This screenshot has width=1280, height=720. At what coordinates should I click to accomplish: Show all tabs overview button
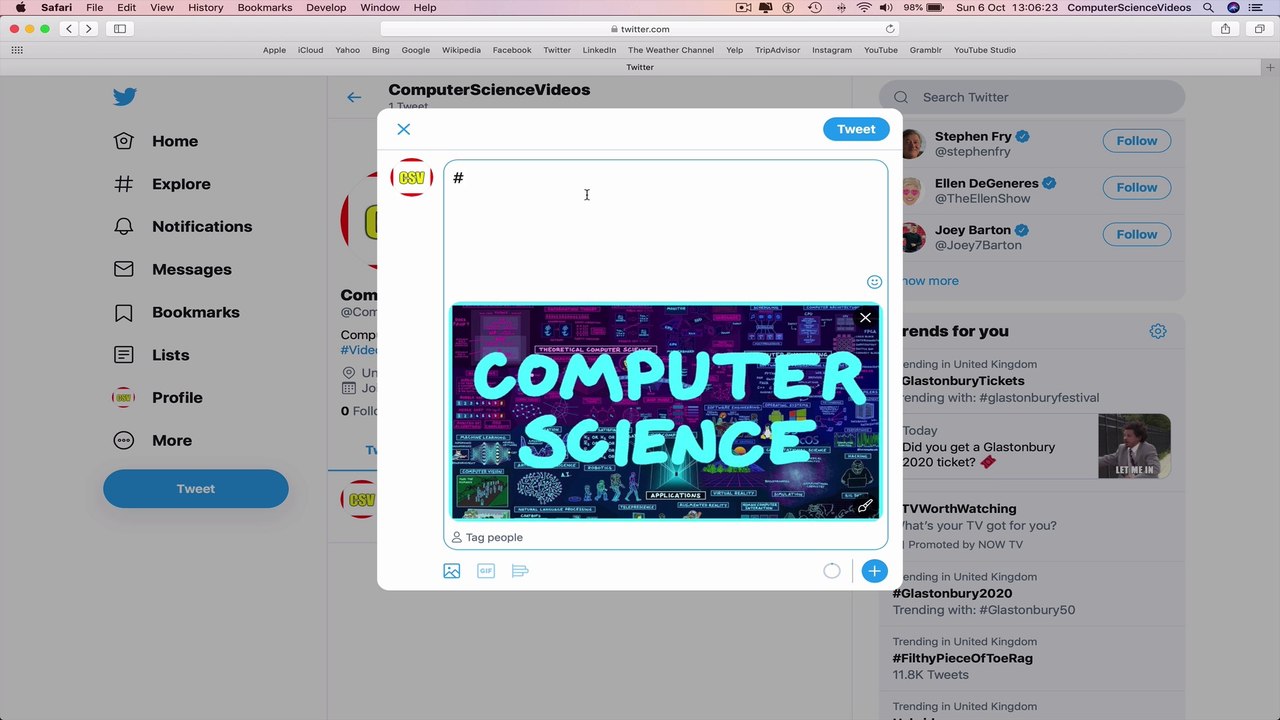click(1260, 29)
